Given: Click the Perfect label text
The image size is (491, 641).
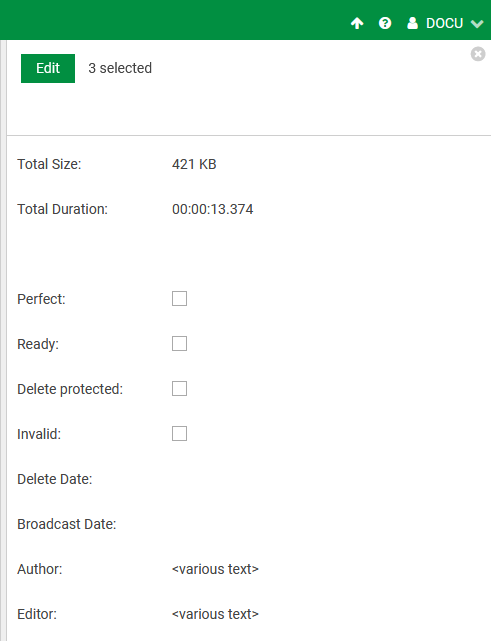Looking at the screenshot, I should [41, 299].
